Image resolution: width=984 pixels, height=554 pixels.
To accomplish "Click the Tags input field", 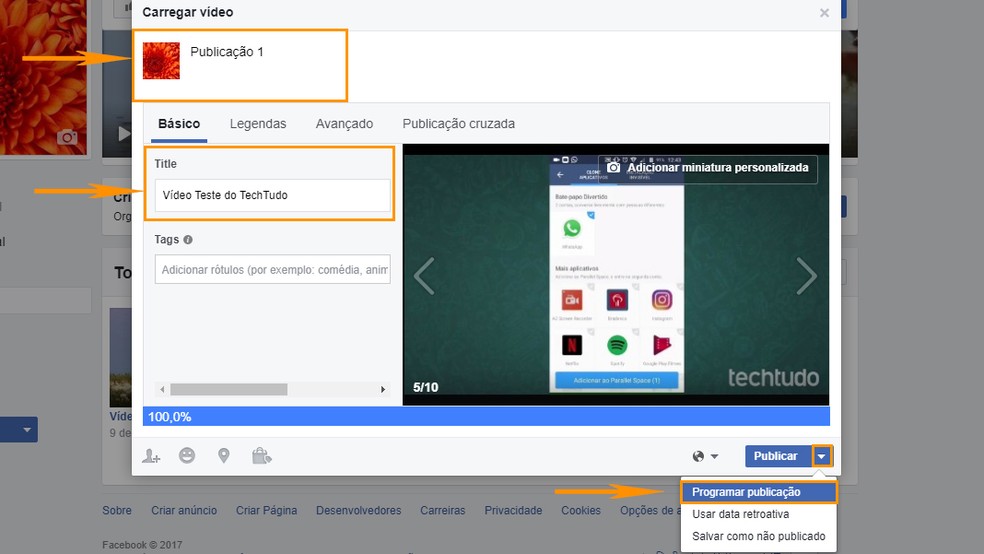I will (272, 269).
